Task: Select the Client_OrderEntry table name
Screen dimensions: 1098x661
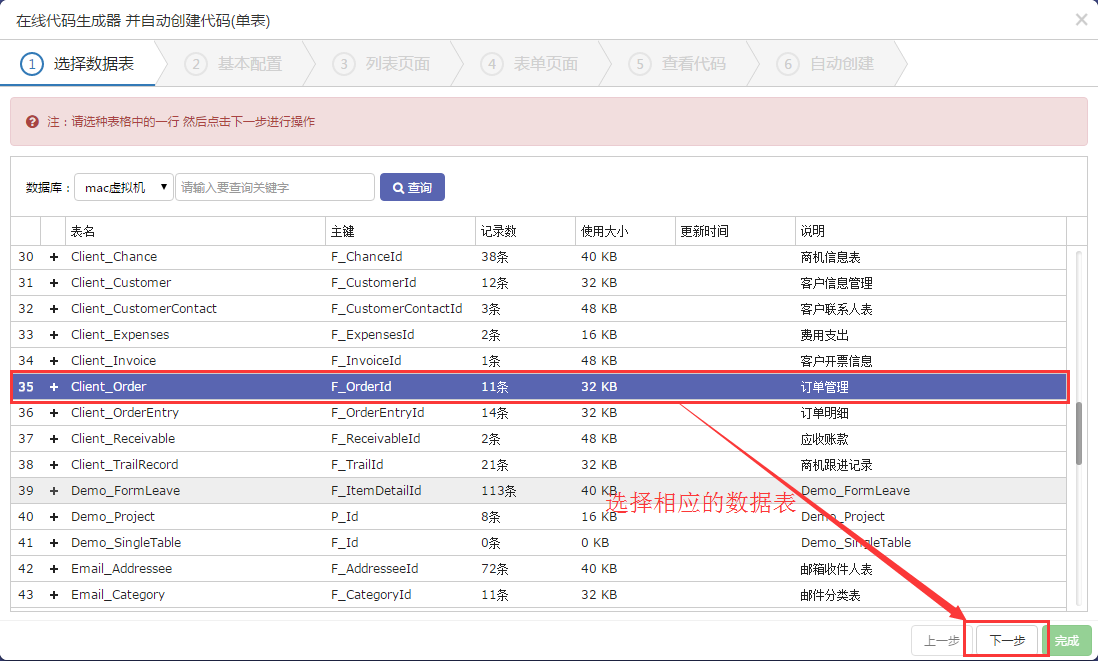Action: 125,413
